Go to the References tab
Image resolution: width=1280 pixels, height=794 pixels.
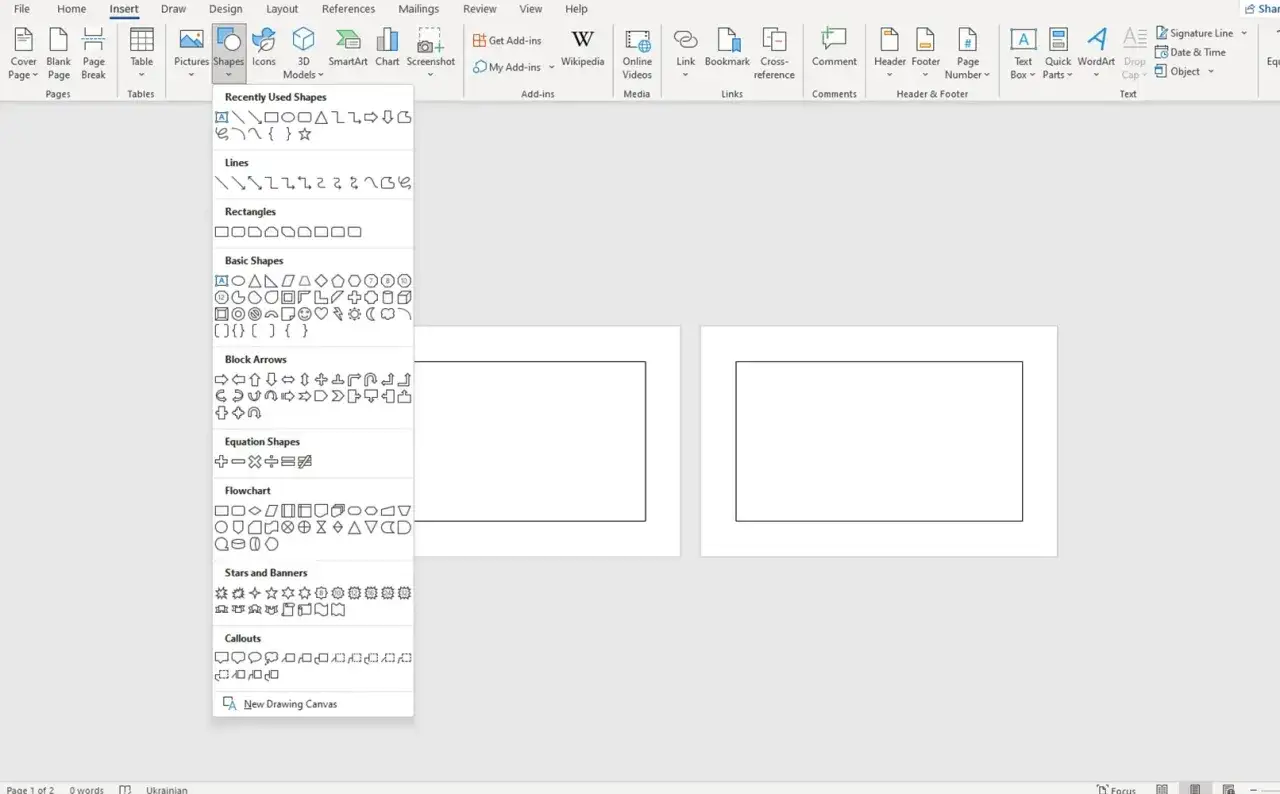click(x=349, y=9)
